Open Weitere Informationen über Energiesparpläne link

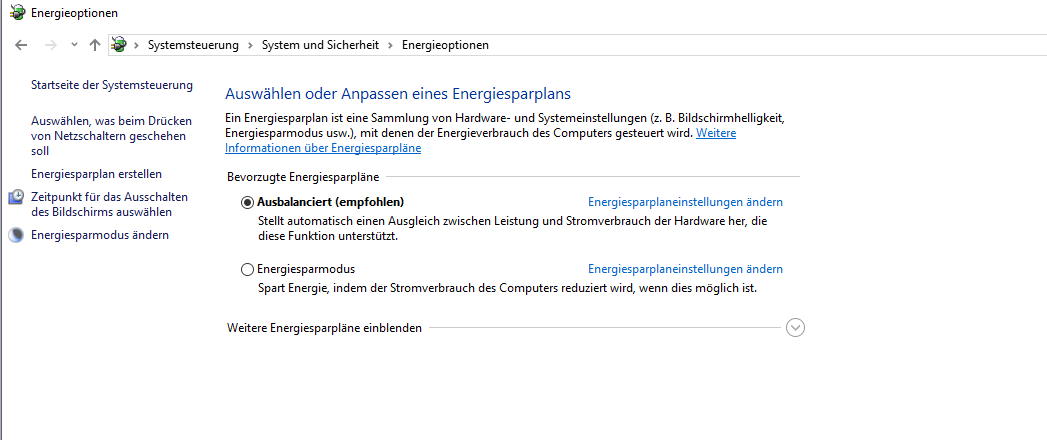(323, 148)
